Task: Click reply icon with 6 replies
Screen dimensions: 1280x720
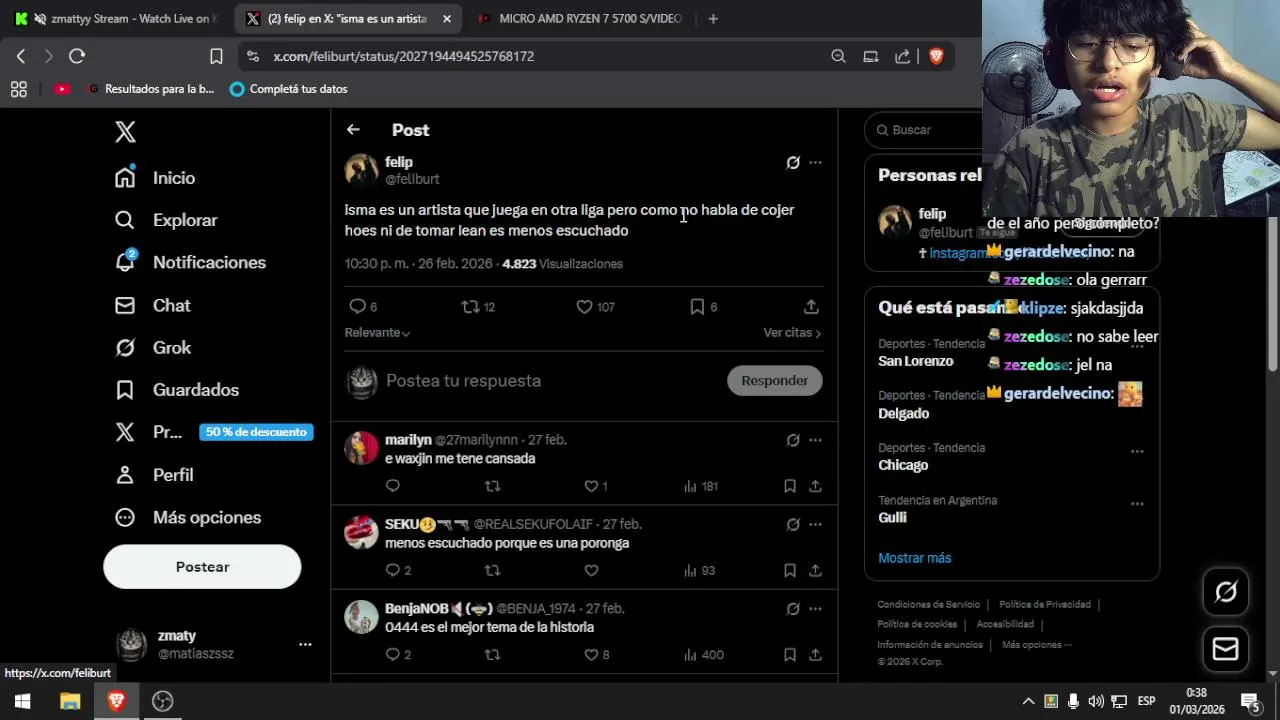Action: click(362, 307)
